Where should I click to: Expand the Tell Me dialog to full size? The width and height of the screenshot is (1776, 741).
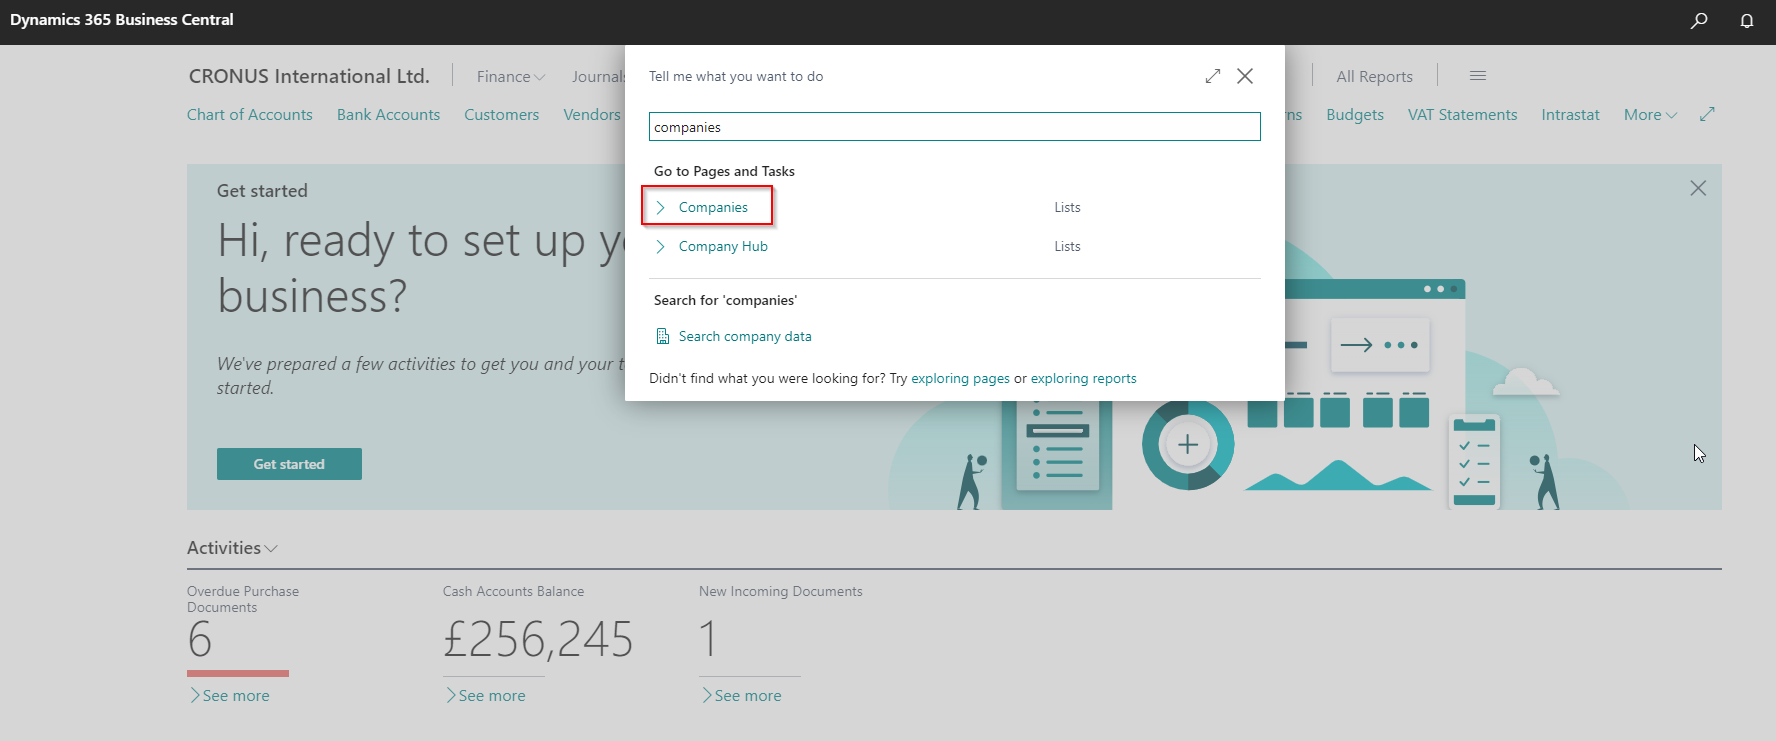click(x=1213, y=76)
